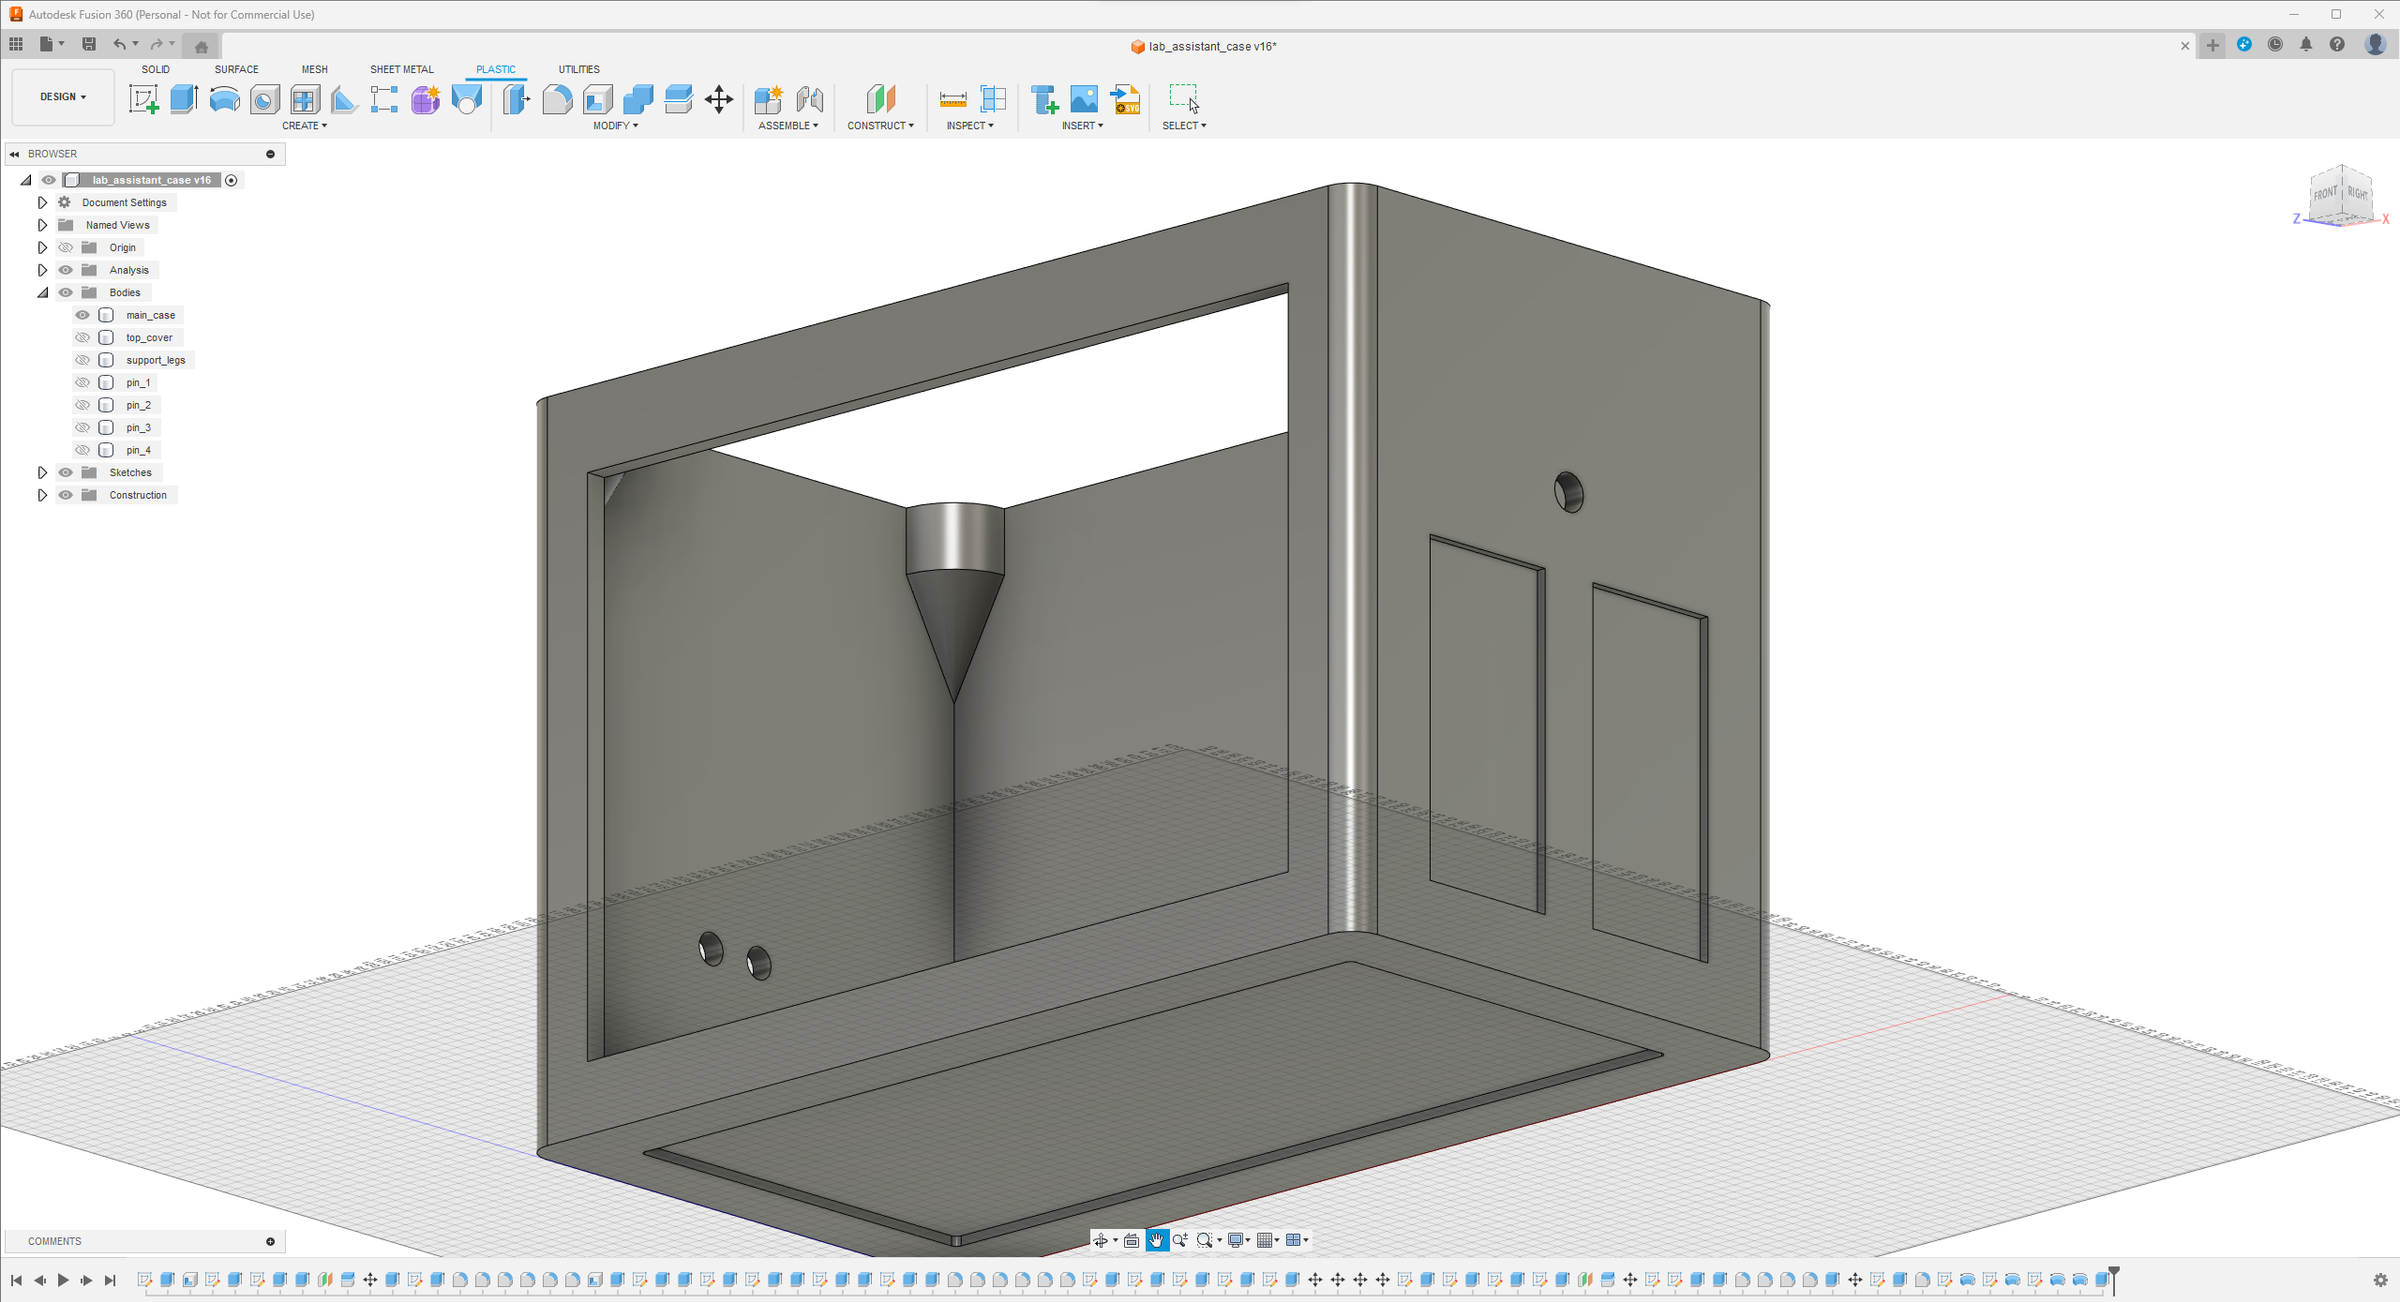The width and height of the screenshot is (2400, 1302).
Task: Open the Measure tool icon
Action: (952, 99)
